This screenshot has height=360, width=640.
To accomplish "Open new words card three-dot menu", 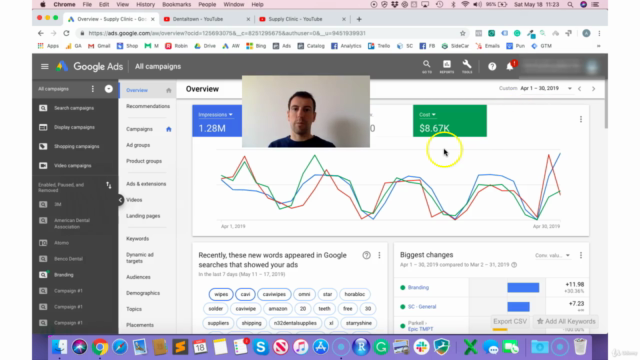I will (x=379, y=256).
